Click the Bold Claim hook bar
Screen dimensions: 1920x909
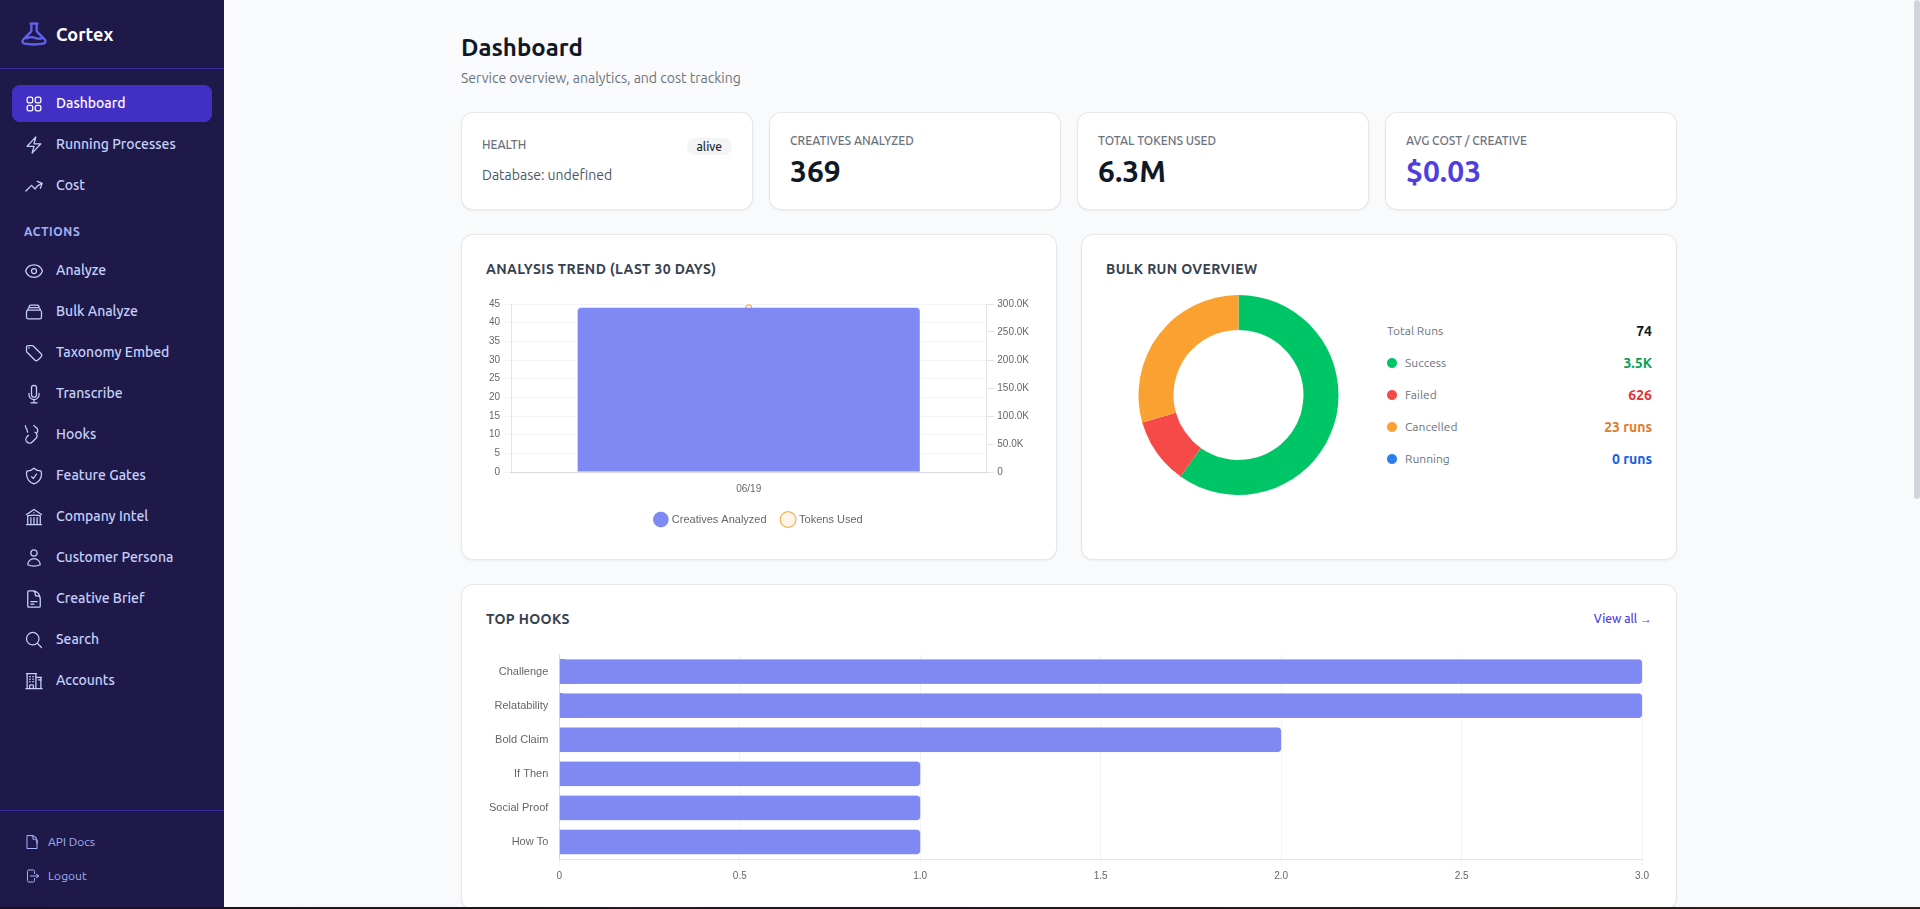[920, 740]
